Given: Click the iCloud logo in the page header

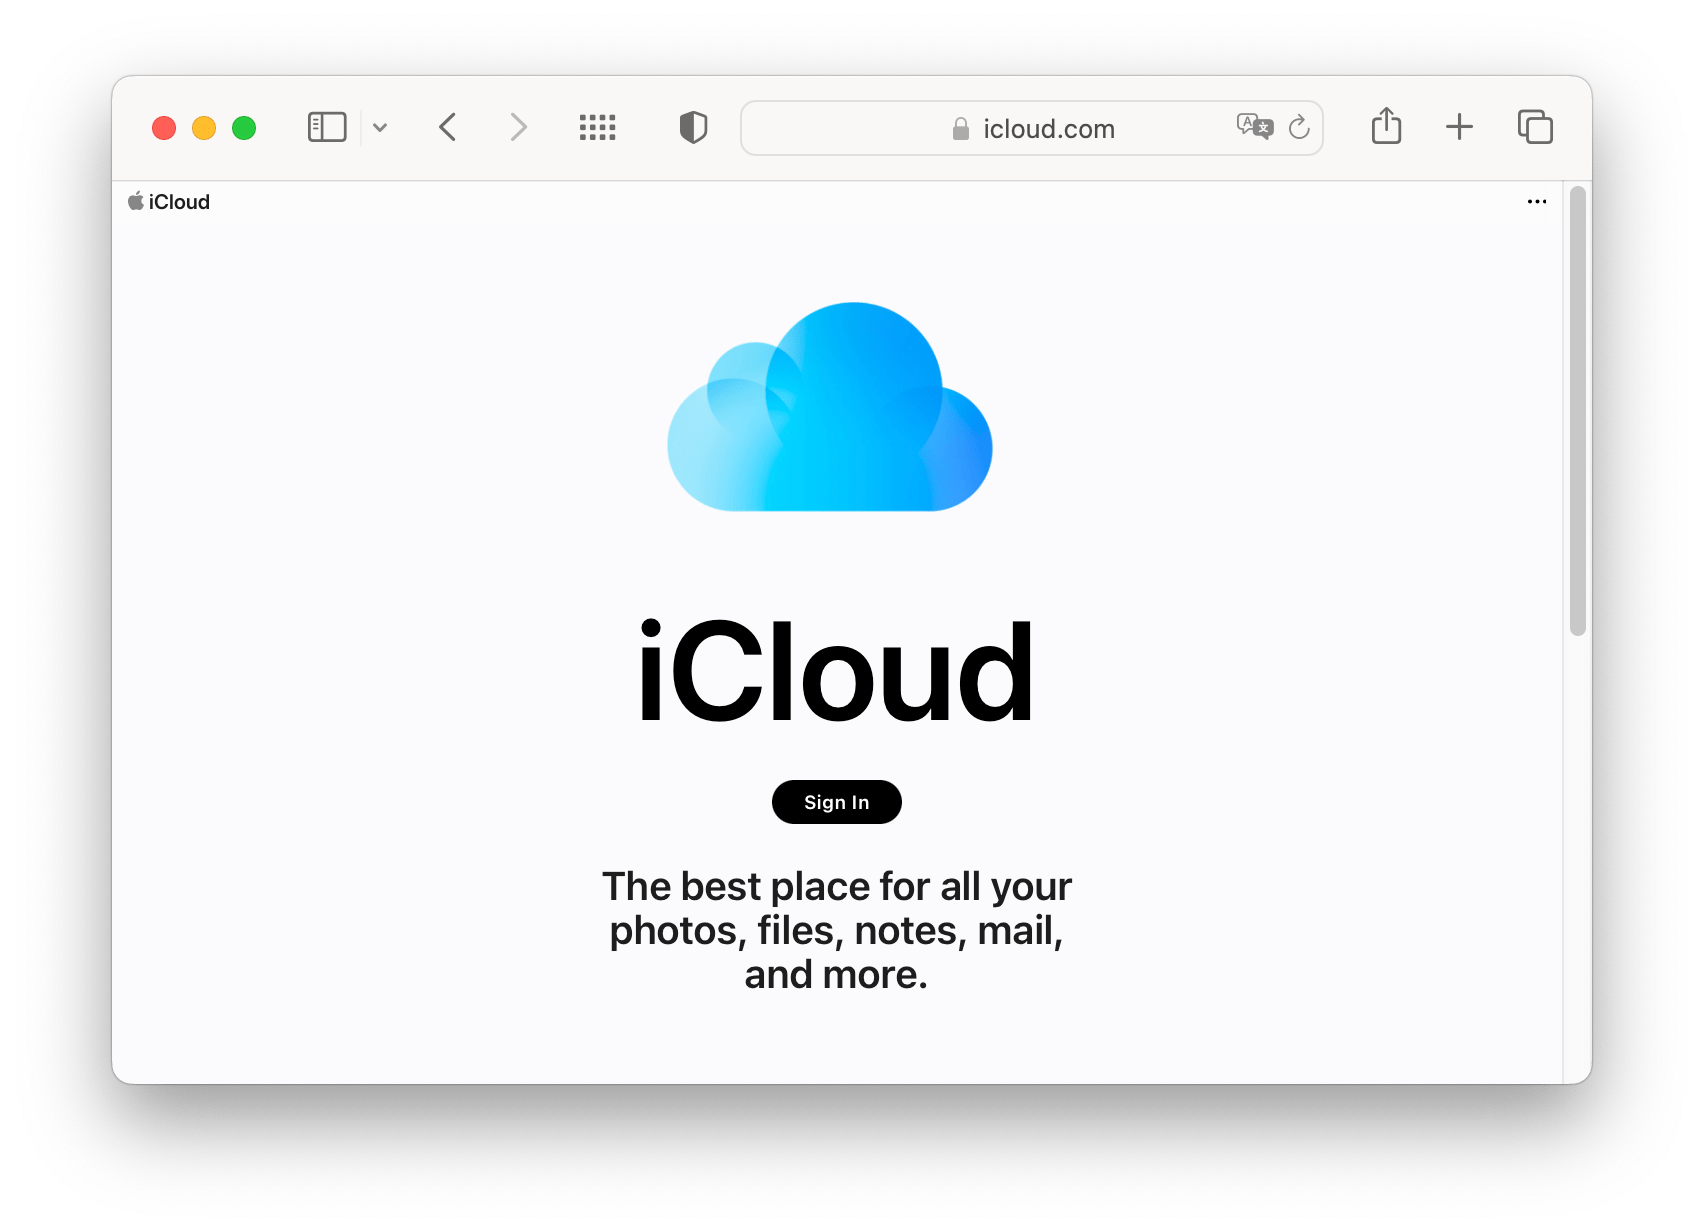Looking at the screenshot, I should tap(169, 202).
